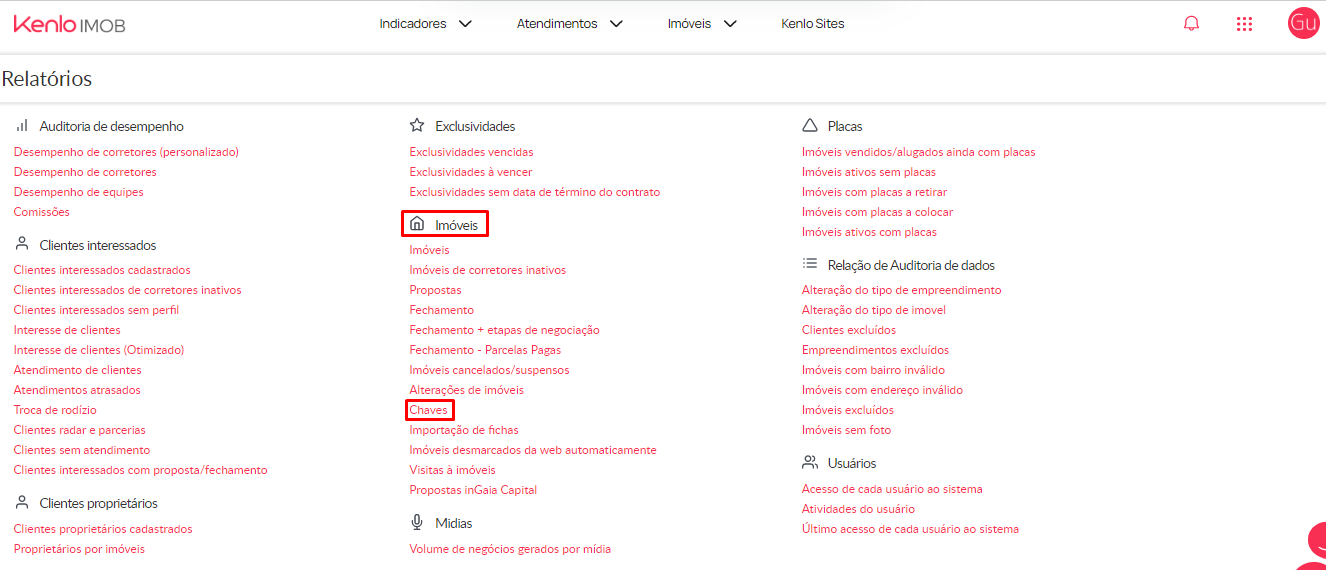Click the Relação de Auditoria list icon
Screen dimensions: 1326x570
click(x=810, y=264)
